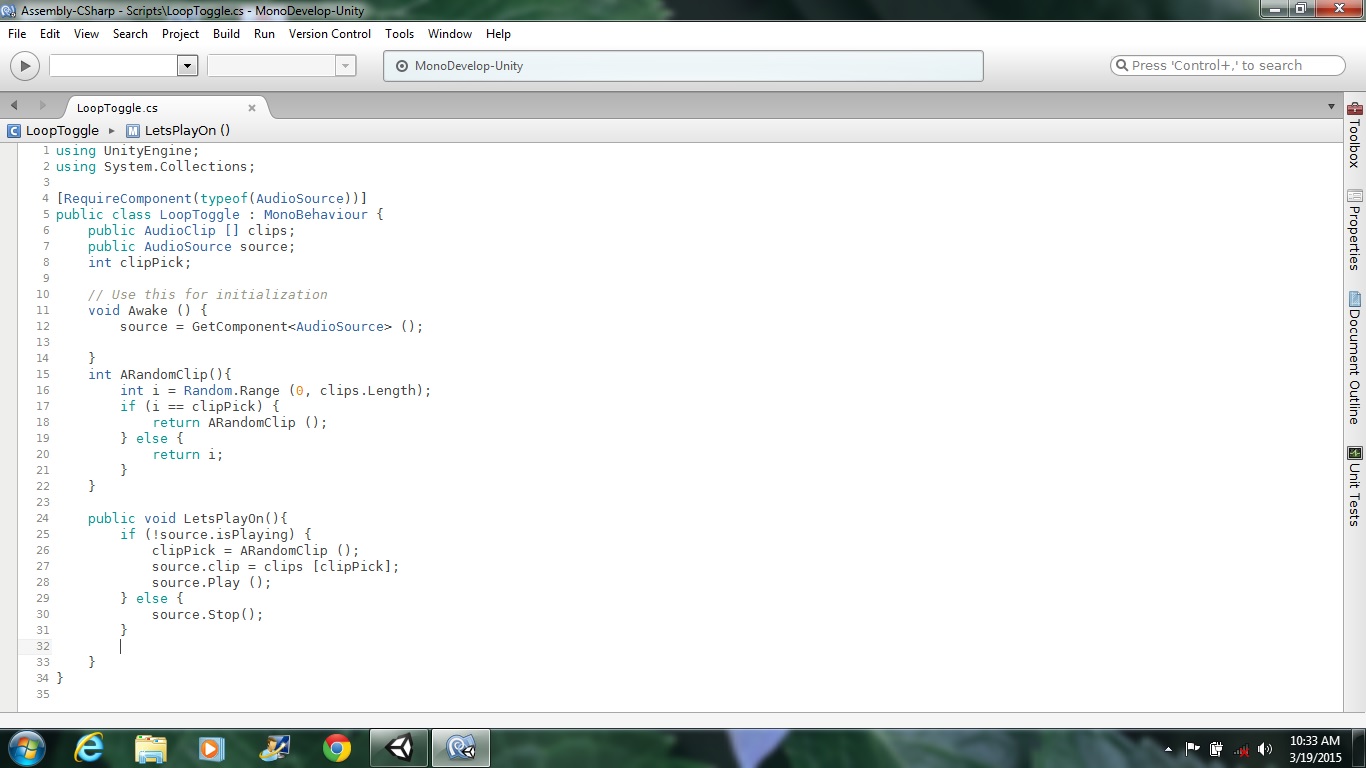Click the '// Use this for initialization' comment
The height and width of the screenshot is (768, 1366).
pos(207,294)
